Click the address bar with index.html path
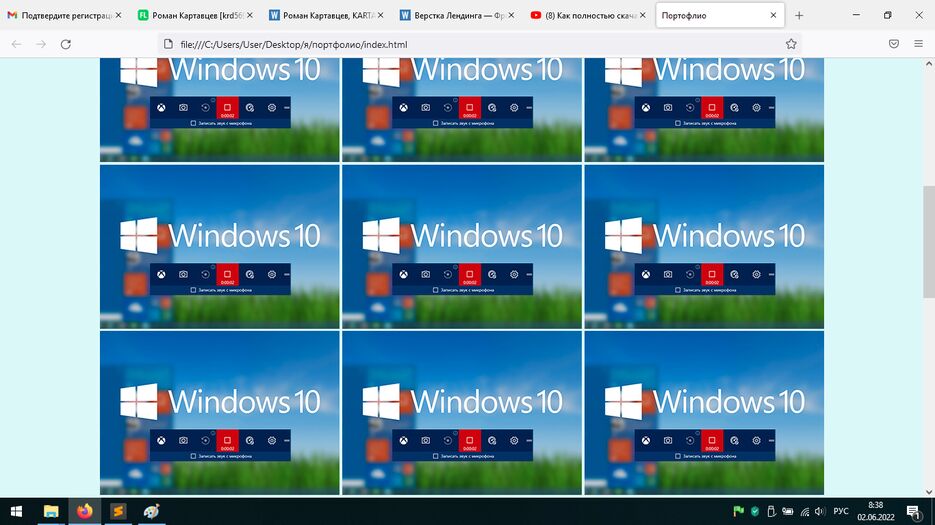 [477, 44]
